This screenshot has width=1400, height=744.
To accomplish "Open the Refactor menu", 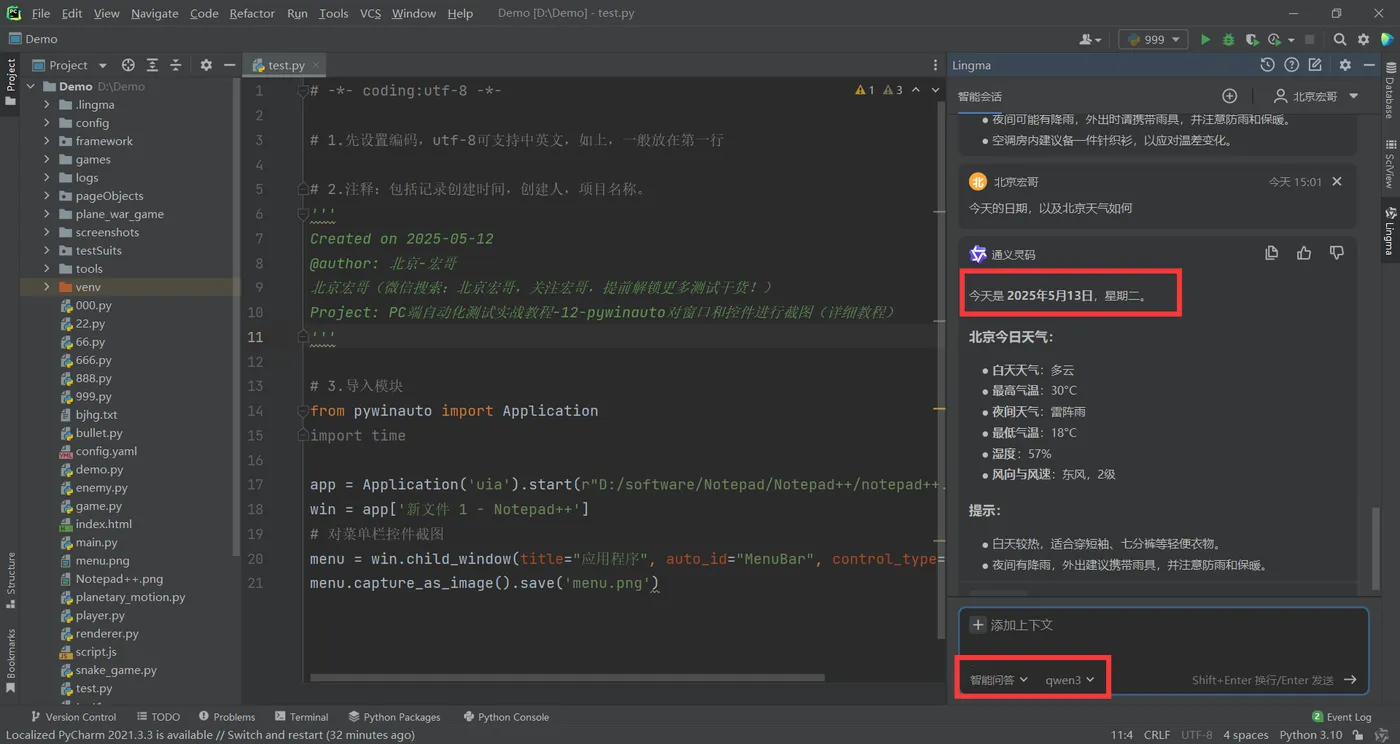I will pyautogui.click(x=252, y=13).
